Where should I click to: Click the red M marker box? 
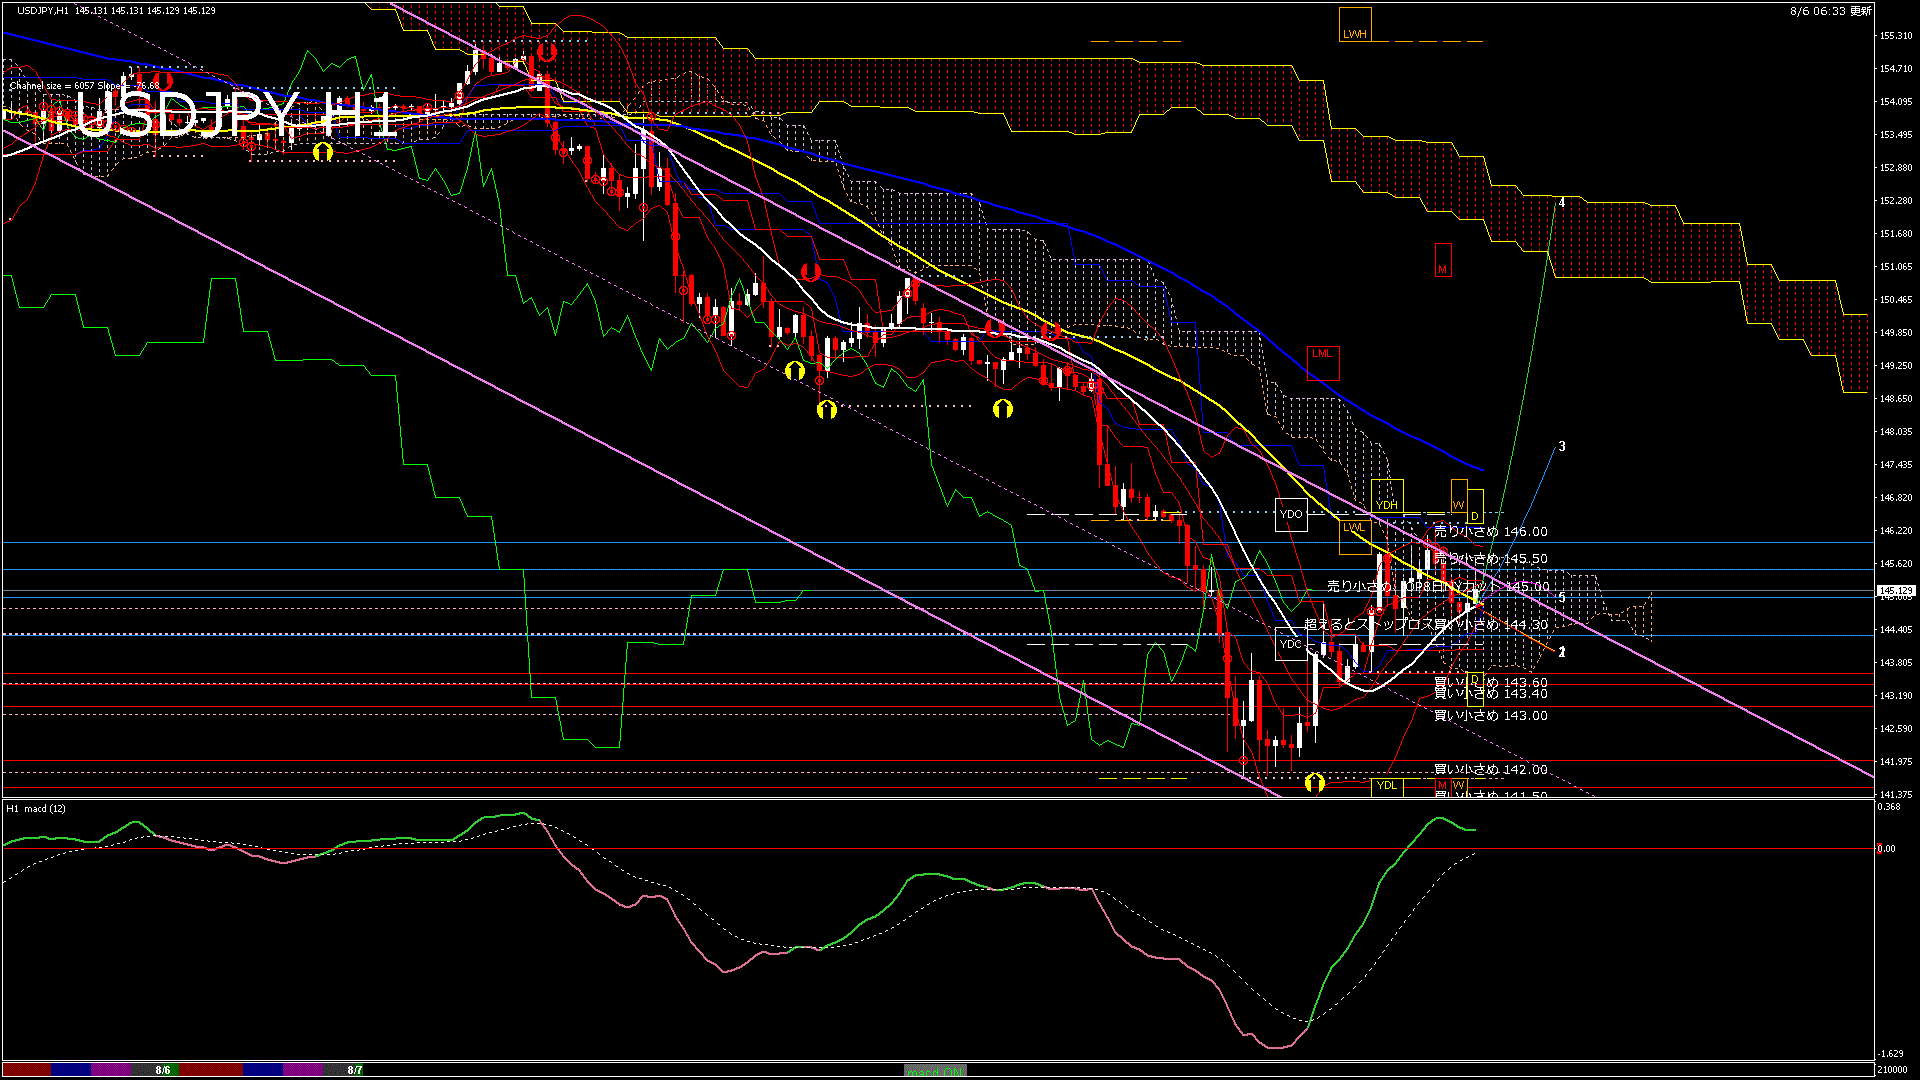click(x=1442, y=261)
